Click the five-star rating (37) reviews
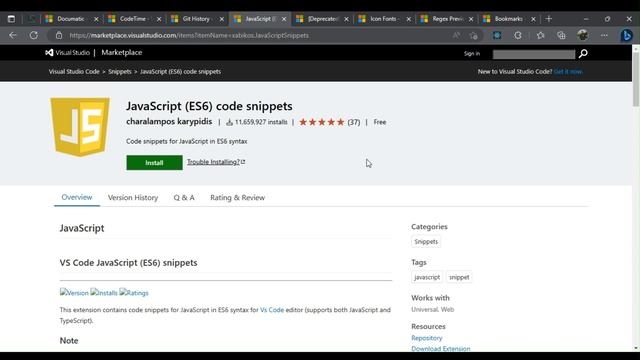 [x=329, y=122]
